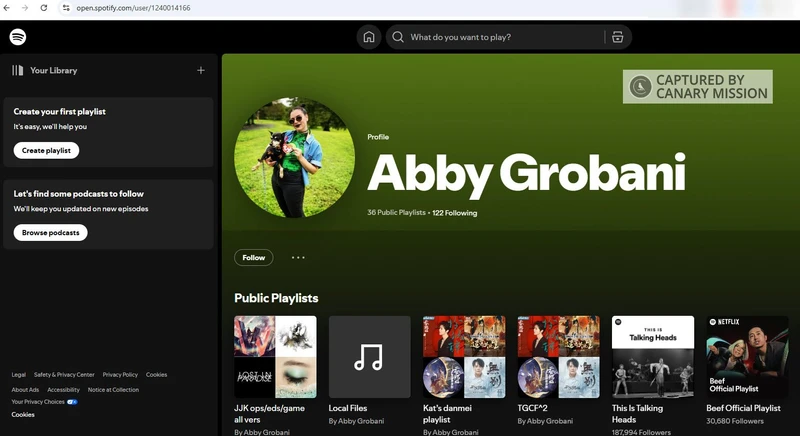Follow Abby Grobani's profile
Image resolution: width=800 pixels, height=436 pixels.
pos(254,258)
